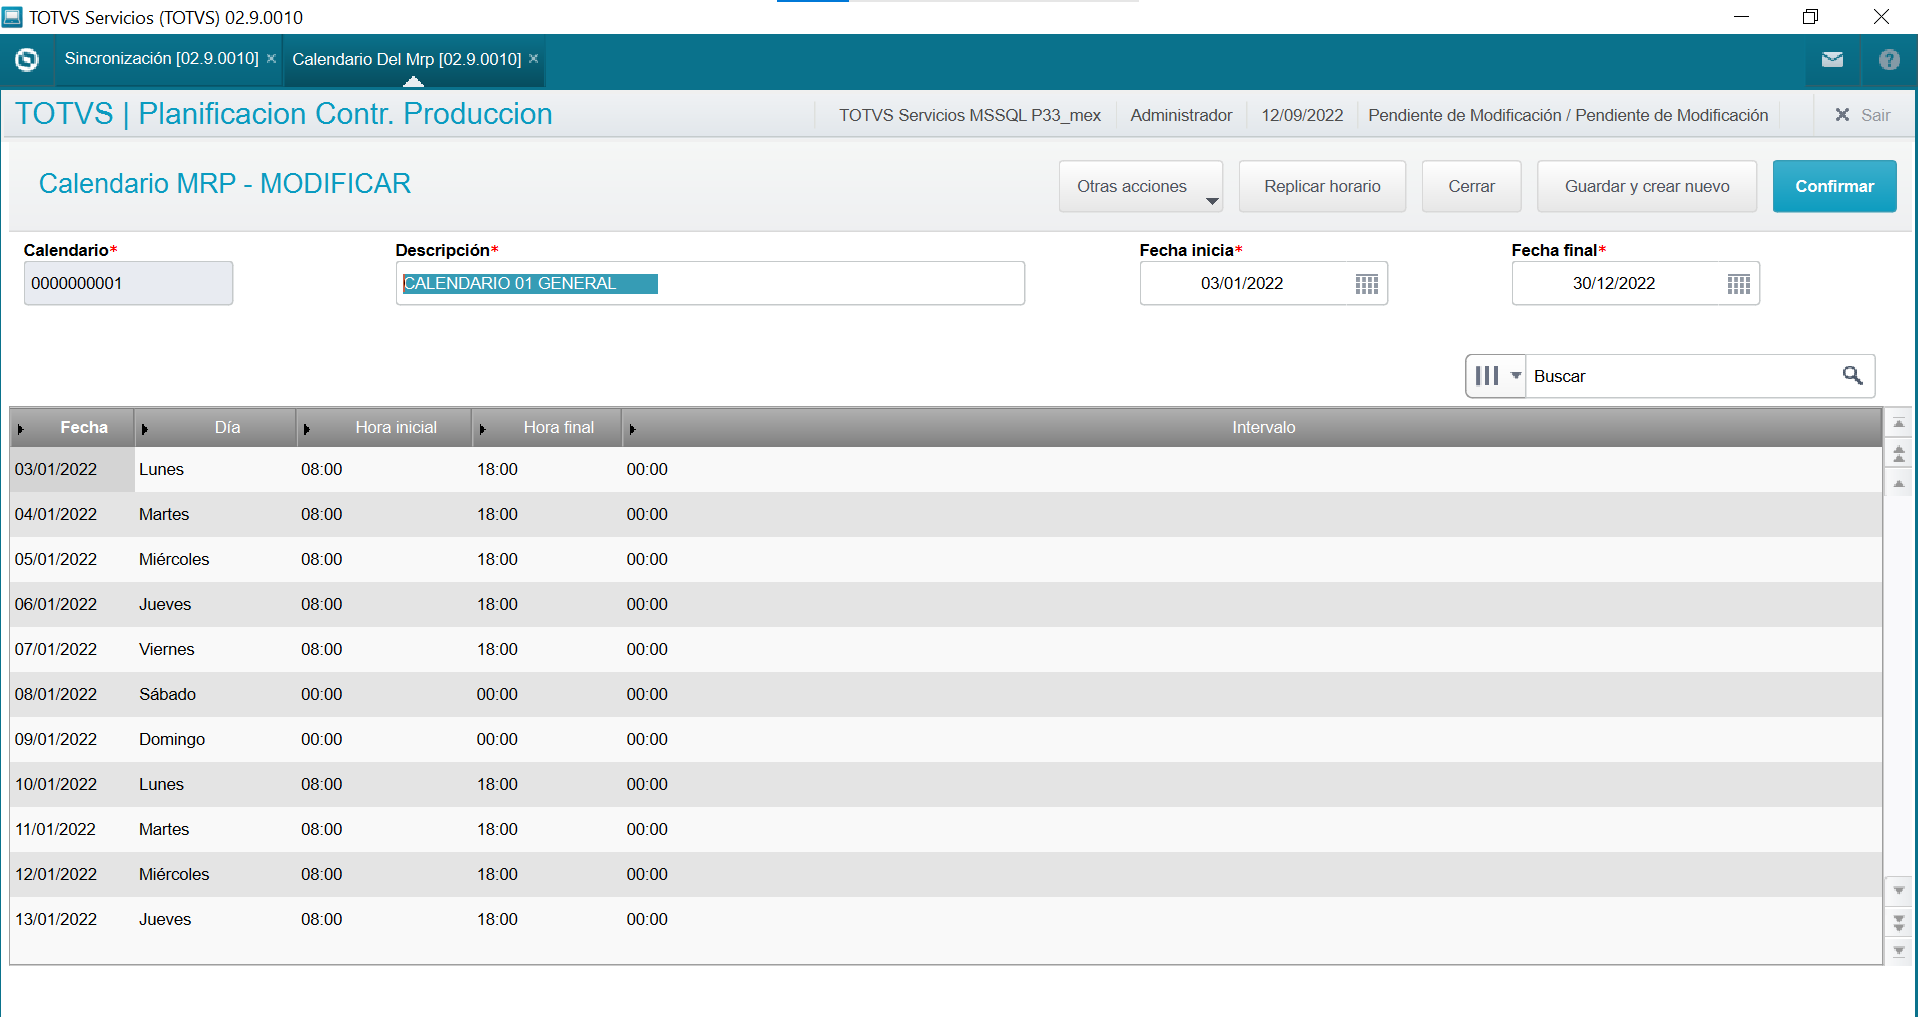Open the column selector dropdown beside Buscar
Image resolution: width=1918 pixels, height=1017 pixels.
[1496, 376]
